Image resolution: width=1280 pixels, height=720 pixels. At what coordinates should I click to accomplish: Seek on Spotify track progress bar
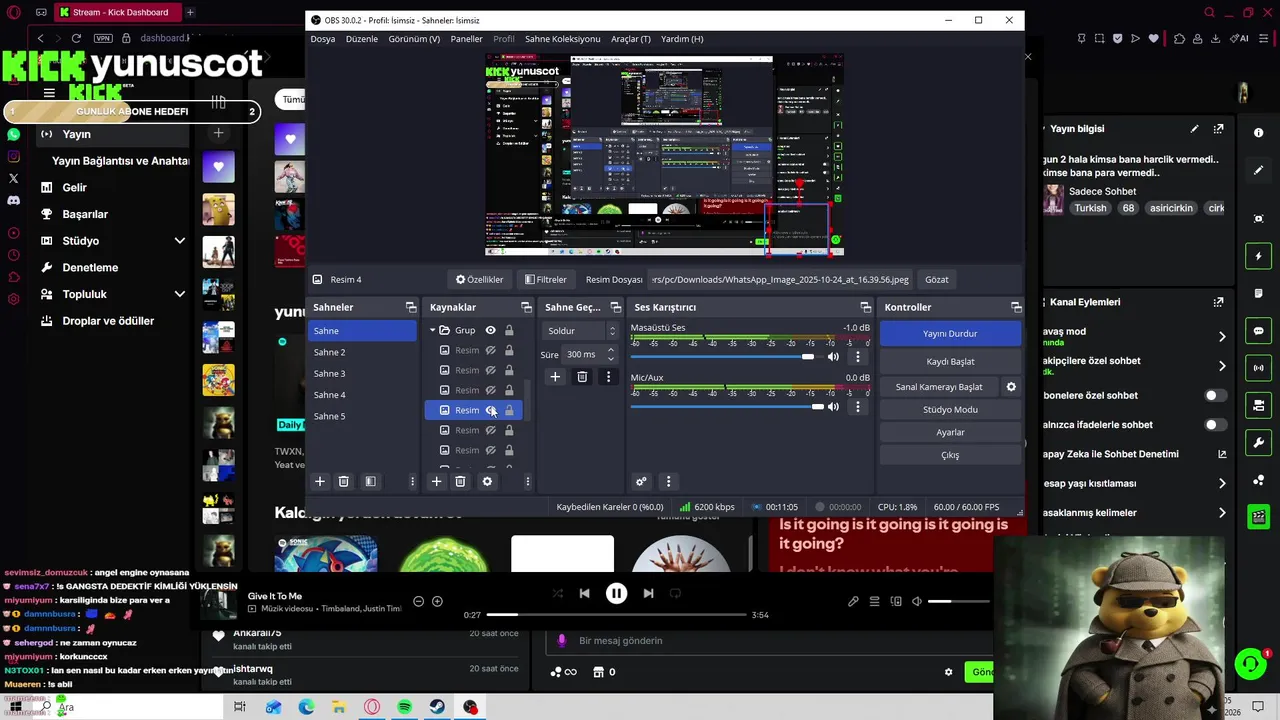point(616,615)
